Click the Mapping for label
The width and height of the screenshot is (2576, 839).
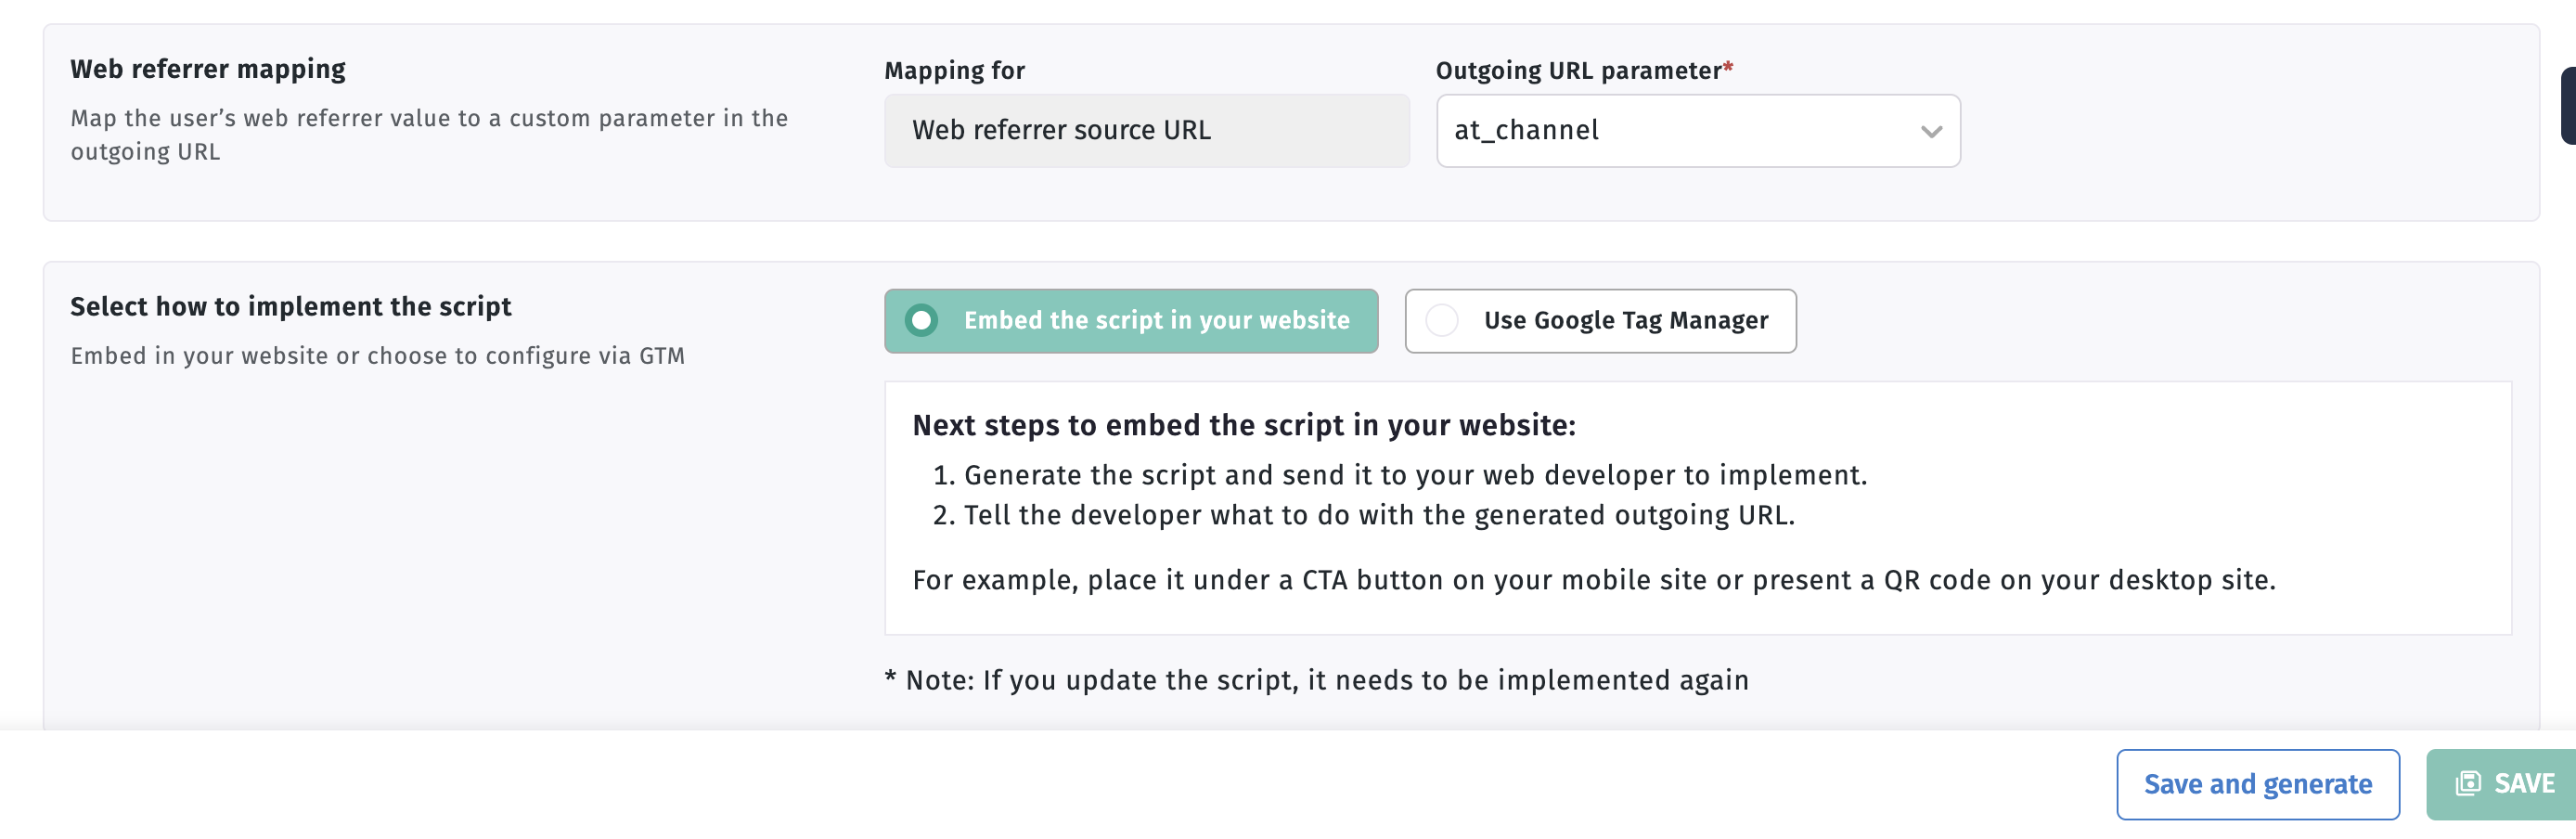(x=954, y=71)
